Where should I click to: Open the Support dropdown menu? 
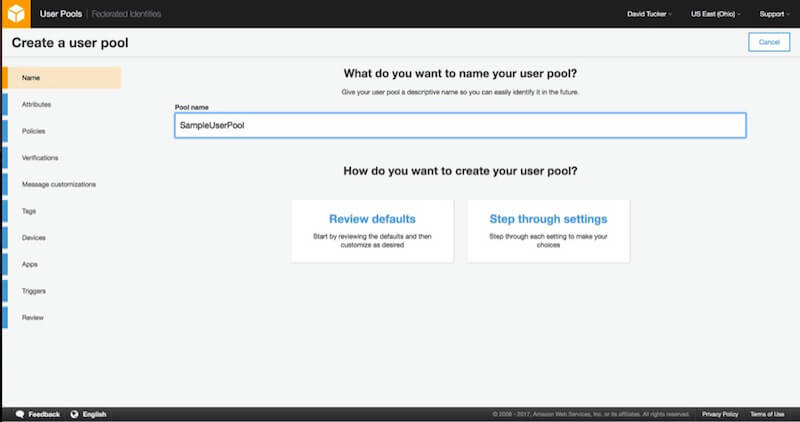[773, 14]
